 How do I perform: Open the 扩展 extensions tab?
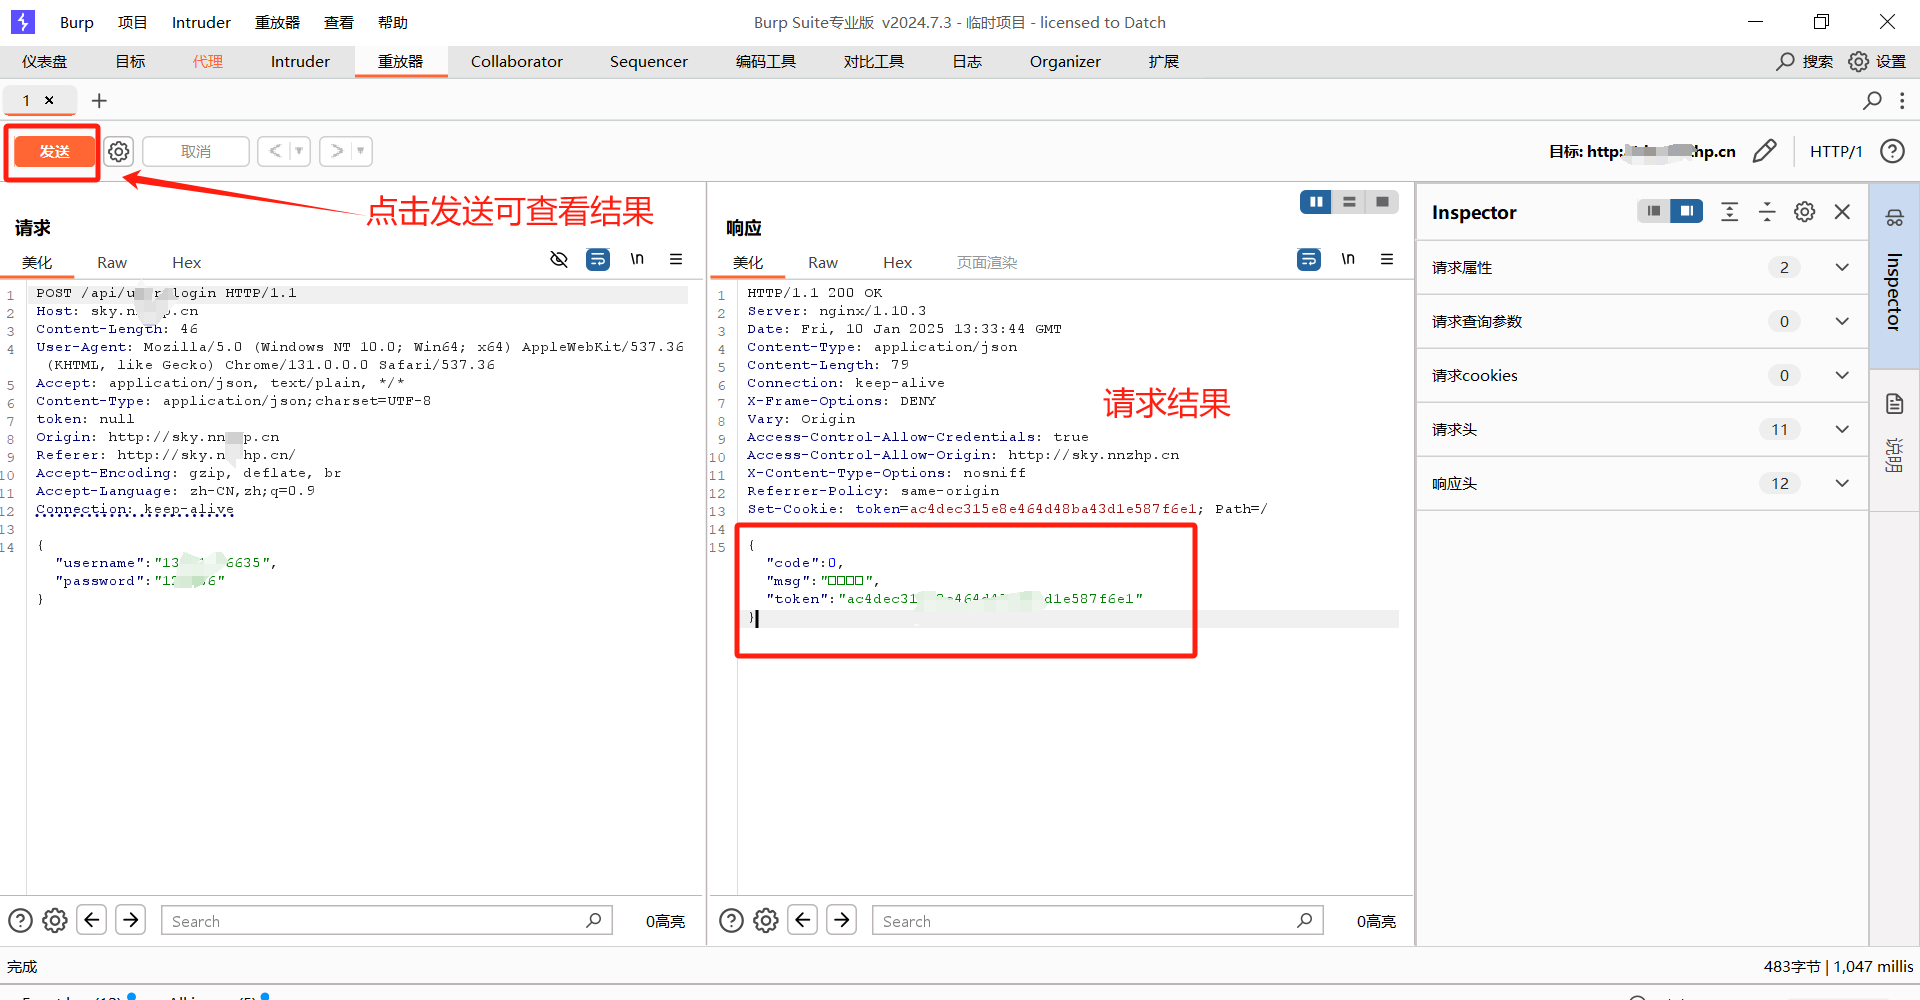[1164, 61]
